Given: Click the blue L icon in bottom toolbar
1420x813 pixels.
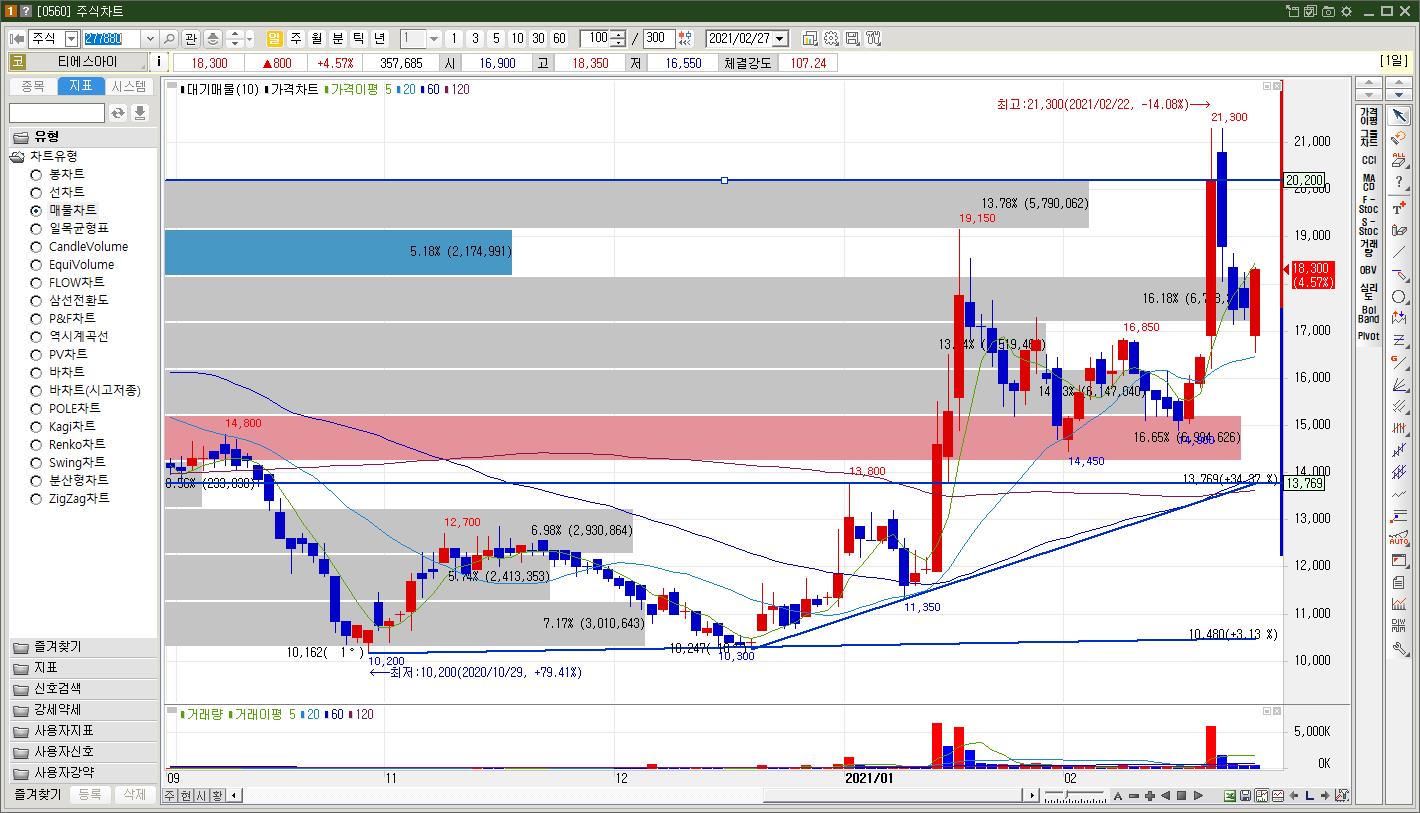Looking at the screenshot, I should [1309, 796].
